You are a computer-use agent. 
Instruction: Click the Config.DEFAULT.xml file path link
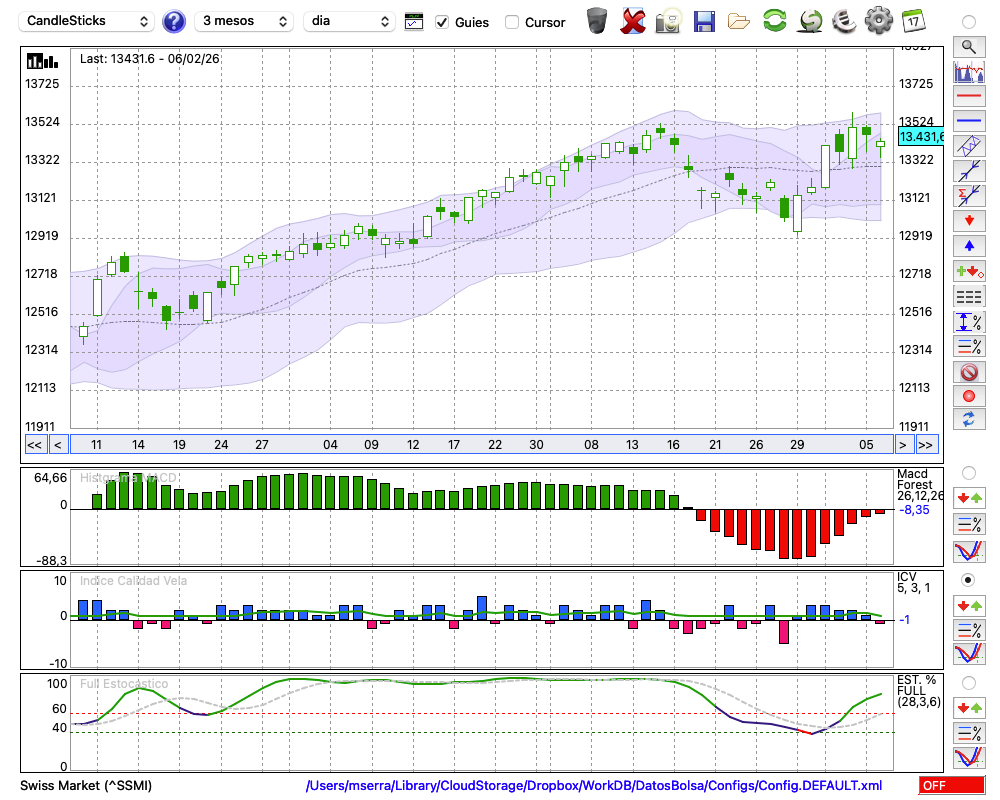tap(594, 785)
